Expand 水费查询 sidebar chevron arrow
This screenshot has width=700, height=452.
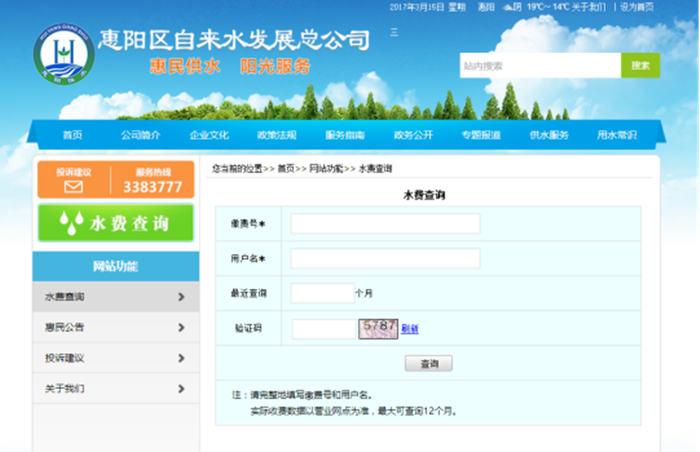[180, 297]
